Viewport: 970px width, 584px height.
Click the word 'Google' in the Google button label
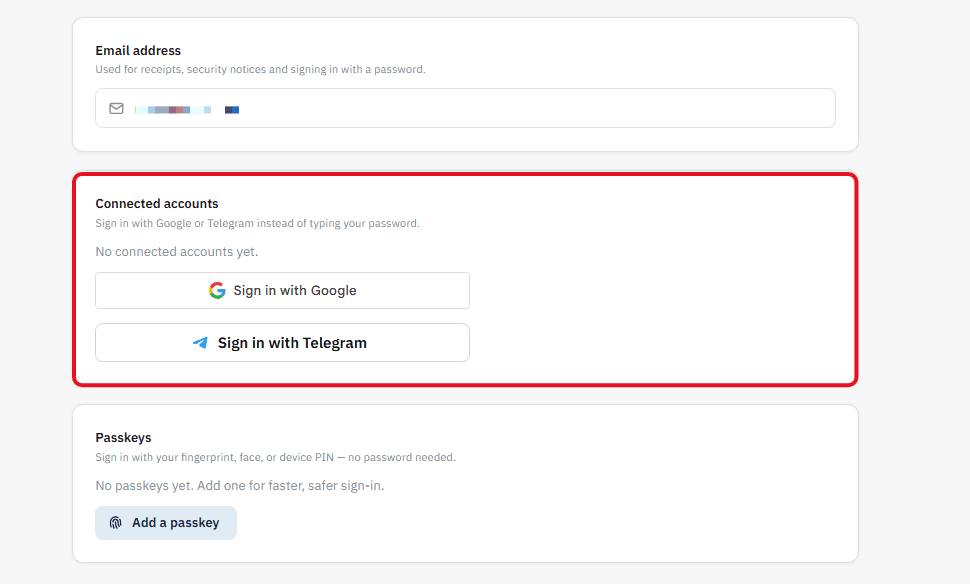click(x=333, y=290)
